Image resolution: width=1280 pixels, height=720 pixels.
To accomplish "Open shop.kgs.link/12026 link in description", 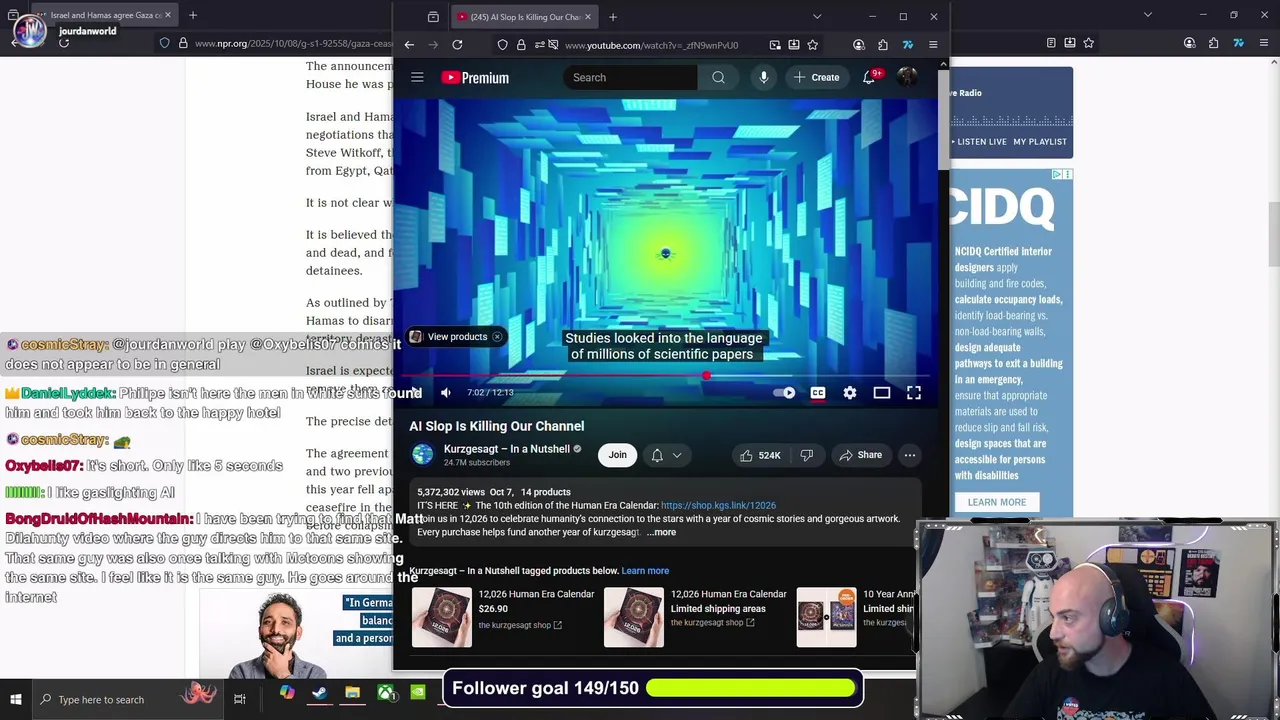I will click(718, 506).
